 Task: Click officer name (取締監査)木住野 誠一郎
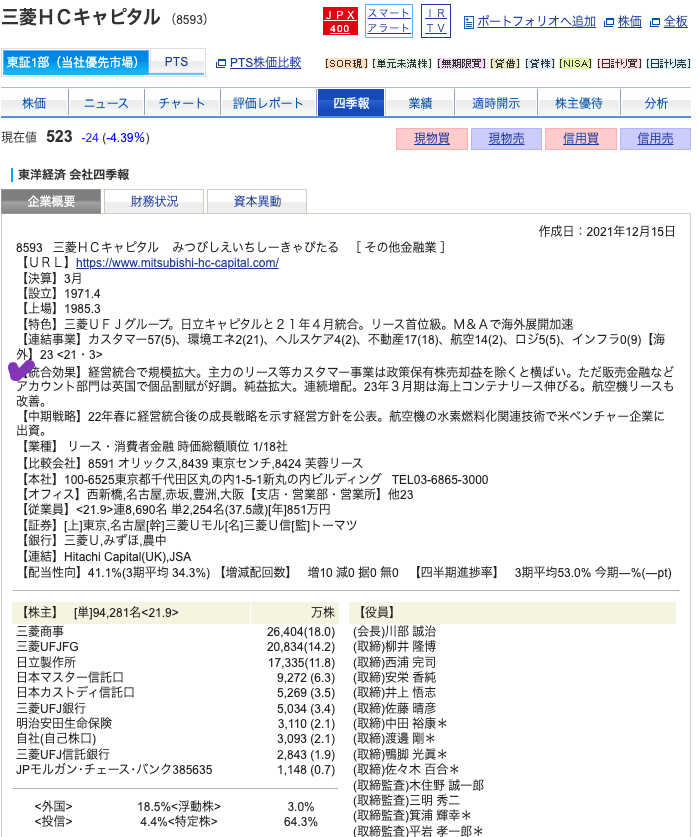[x=418, y=785]
